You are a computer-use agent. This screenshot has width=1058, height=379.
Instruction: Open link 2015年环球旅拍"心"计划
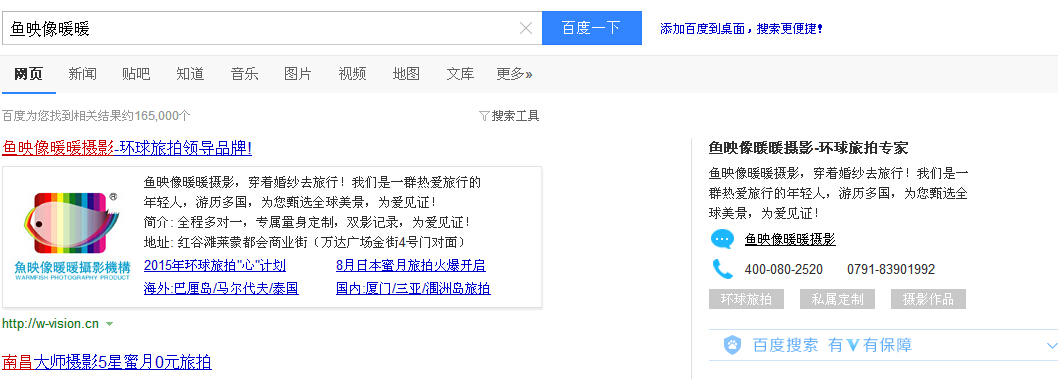pyautogui.click(x=215, y=266)
